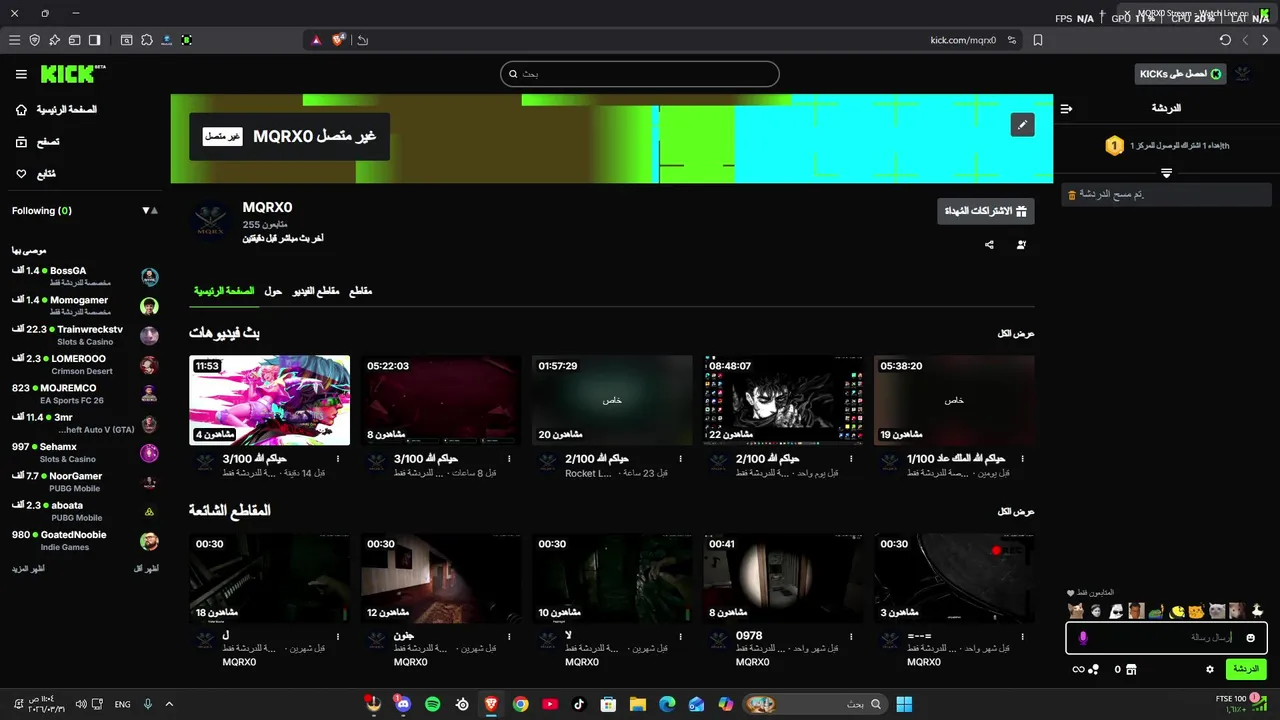This screenshot has width=1280, height=720.
Task: Open the chat shop store icon
Action: click(x=1131, y=669)
